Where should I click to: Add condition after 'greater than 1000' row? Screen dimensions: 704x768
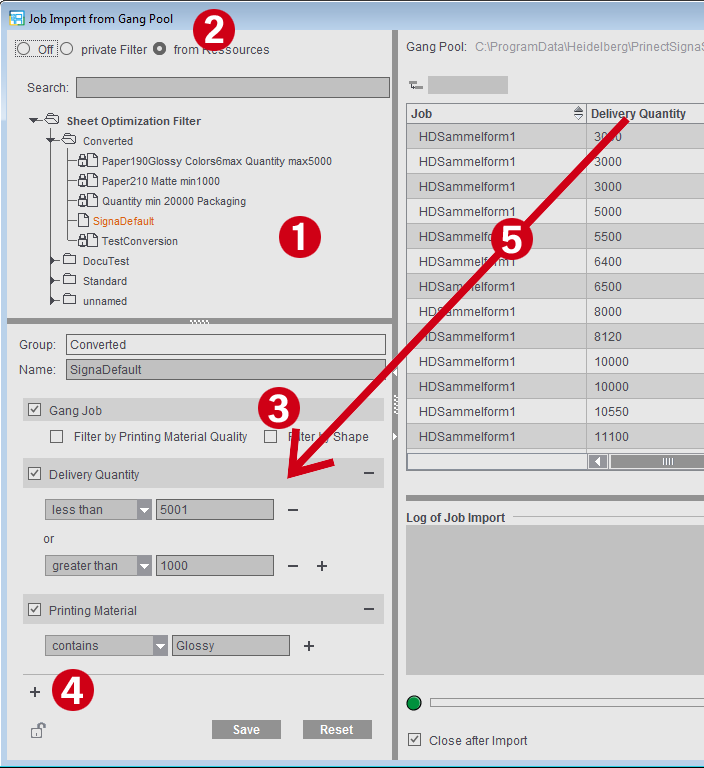(322, 566)
